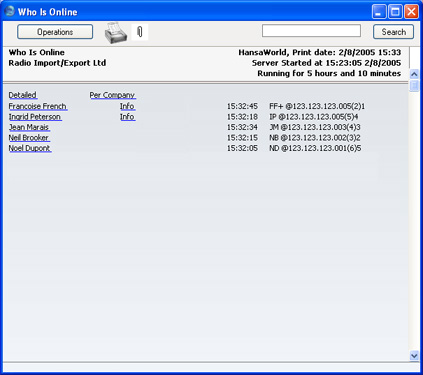
Task: Select text FF+ @123.123.123.005(2)1
Action: (317, 106)
